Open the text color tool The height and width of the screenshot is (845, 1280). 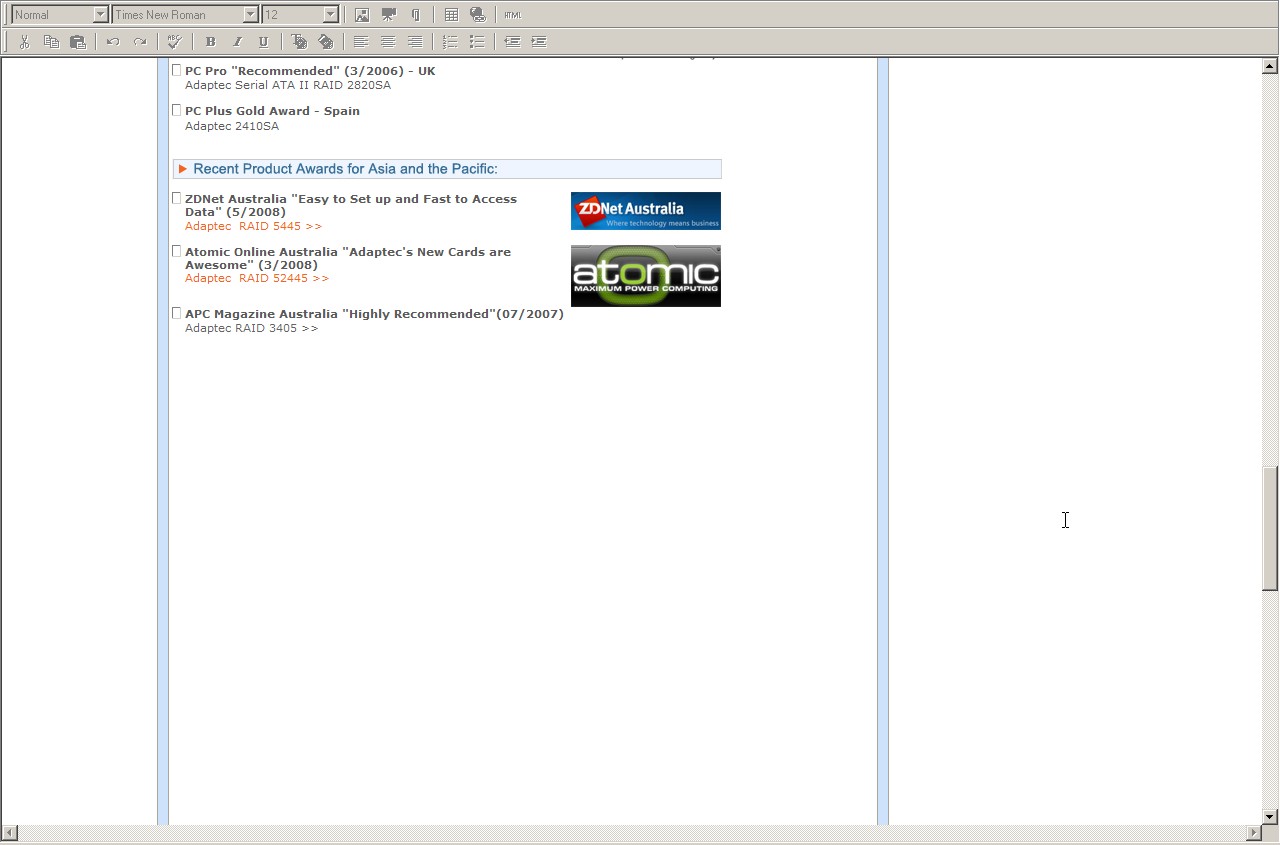tap(298, 42)
